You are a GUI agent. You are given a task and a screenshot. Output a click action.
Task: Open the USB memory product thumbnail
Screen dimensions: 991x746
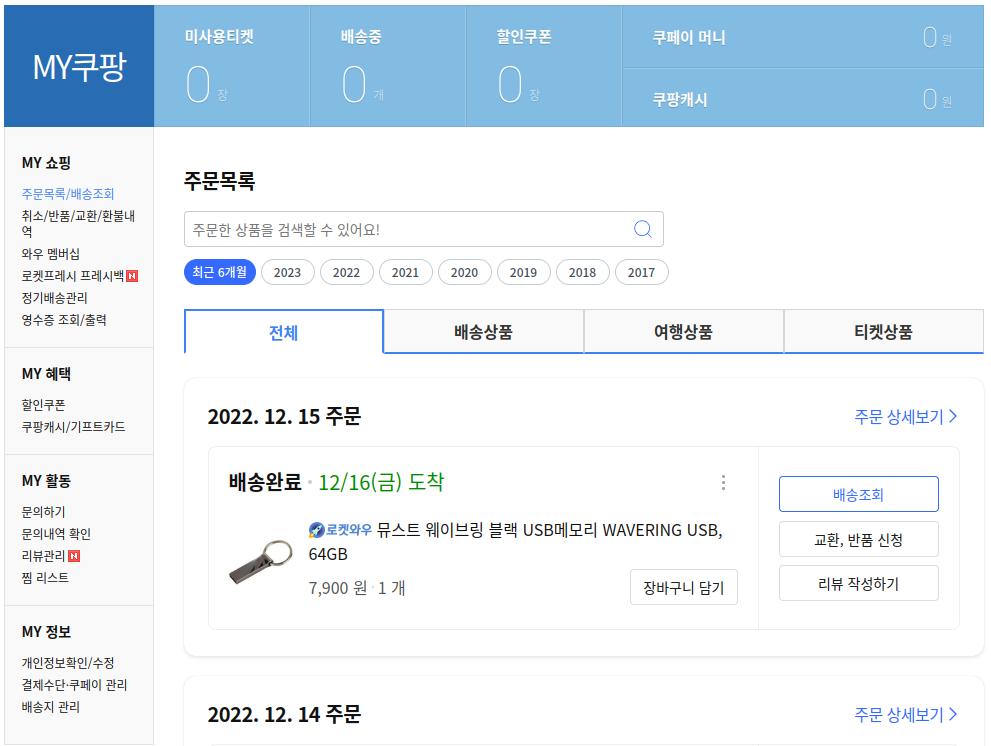coord(260,561)
